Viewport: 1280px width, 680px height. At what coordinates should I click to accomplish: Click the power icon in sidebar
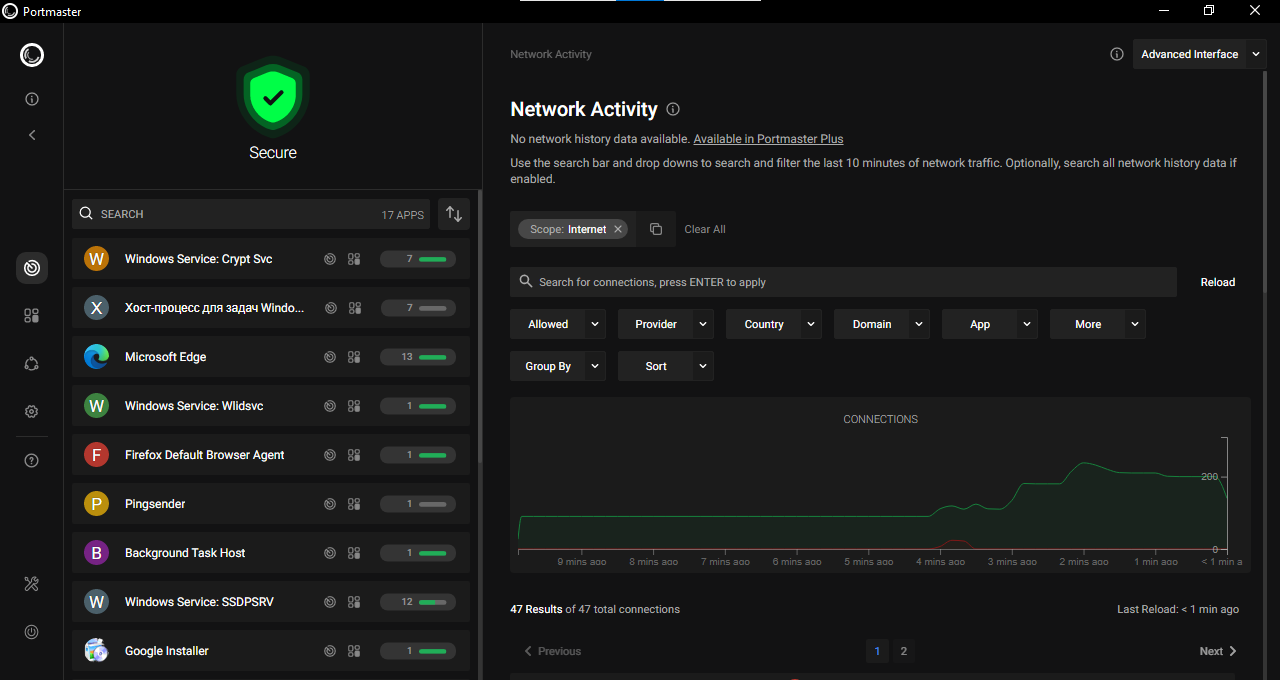[x=32, y=632]
